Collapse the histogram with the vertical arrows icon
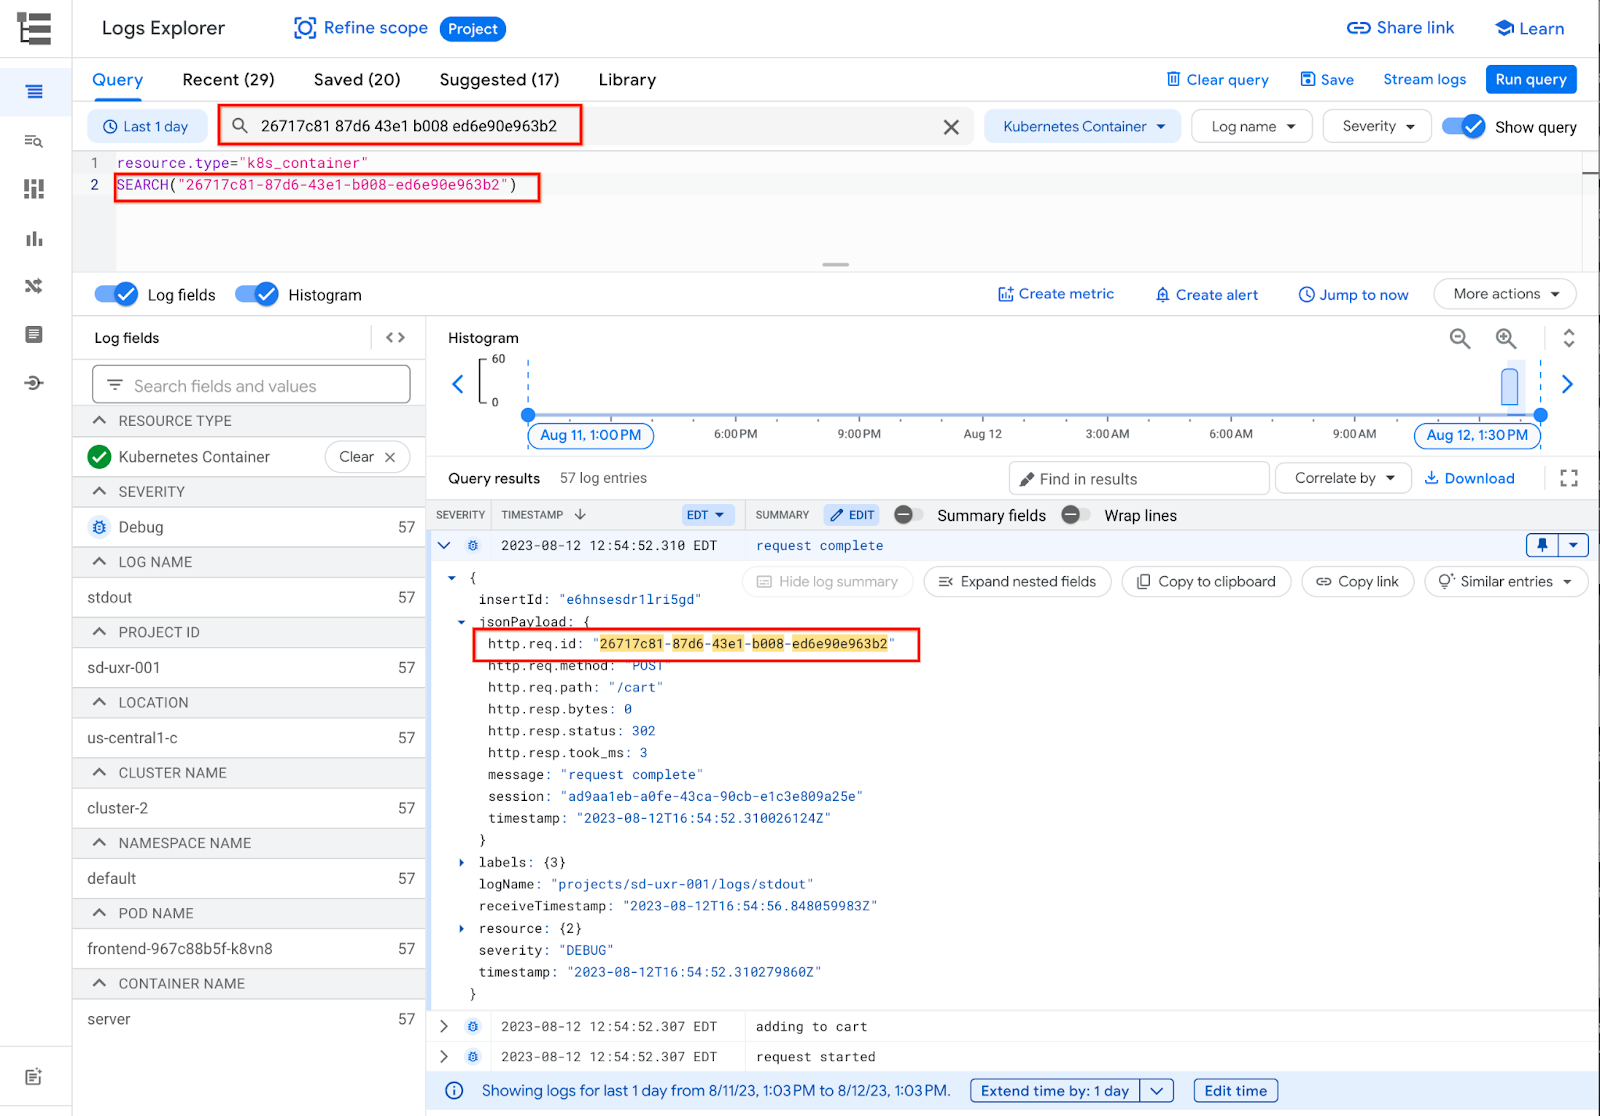Screen dimensions: 1600x1116 pyautogui.click(x=1569, y=338)
